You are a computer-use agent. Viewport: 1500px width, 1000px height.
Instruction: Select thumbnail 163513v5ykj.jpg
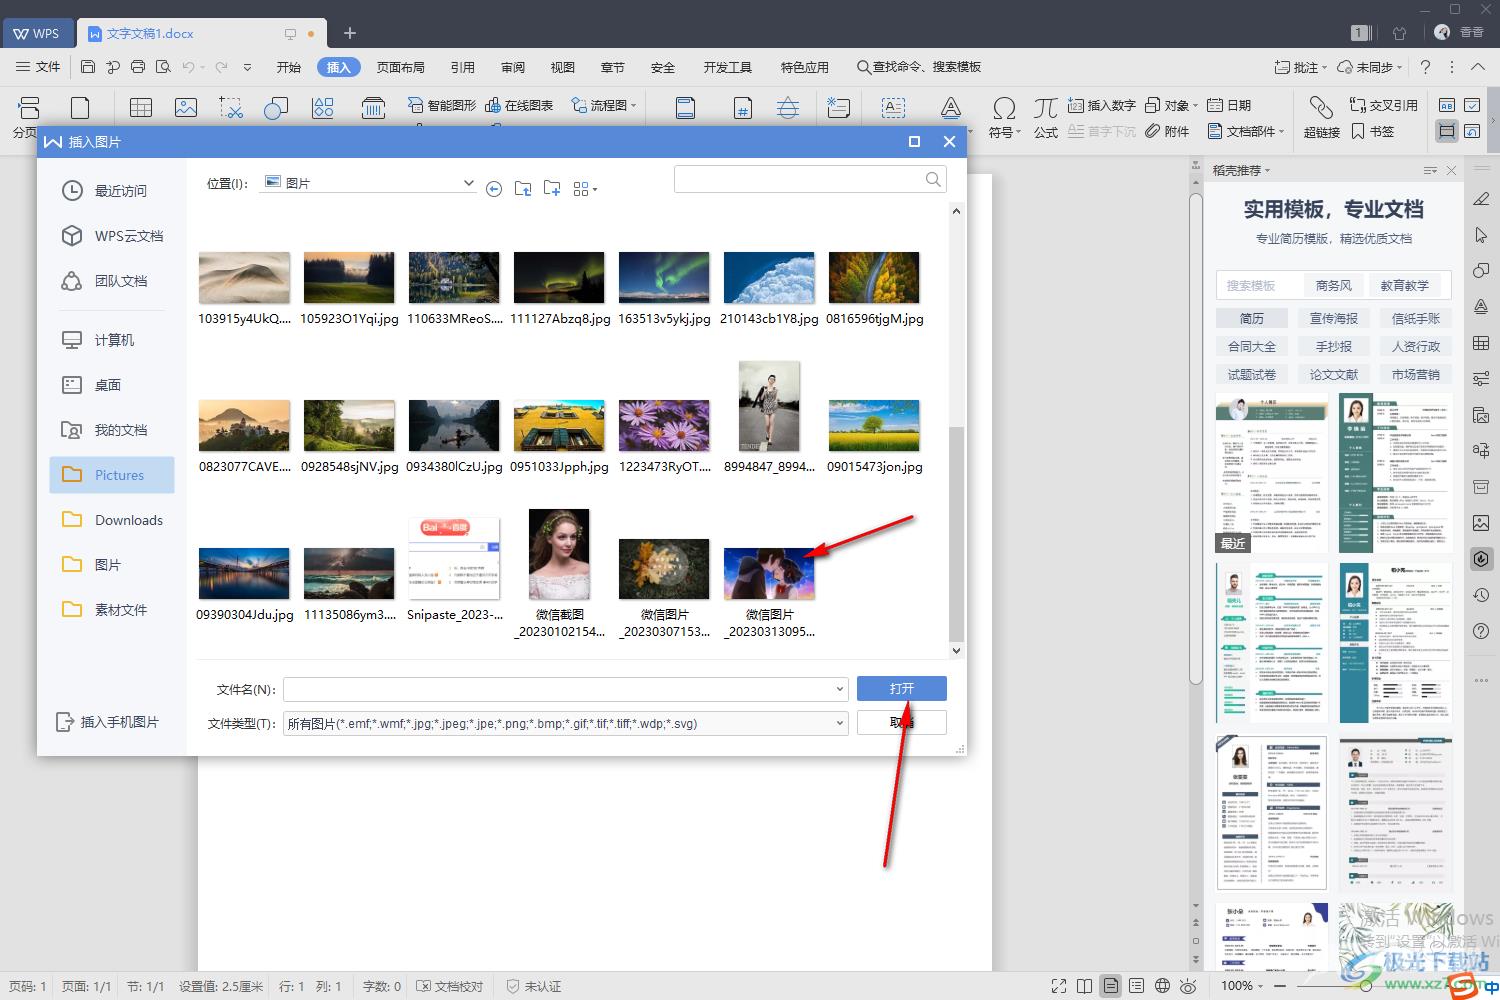[664, 278]
